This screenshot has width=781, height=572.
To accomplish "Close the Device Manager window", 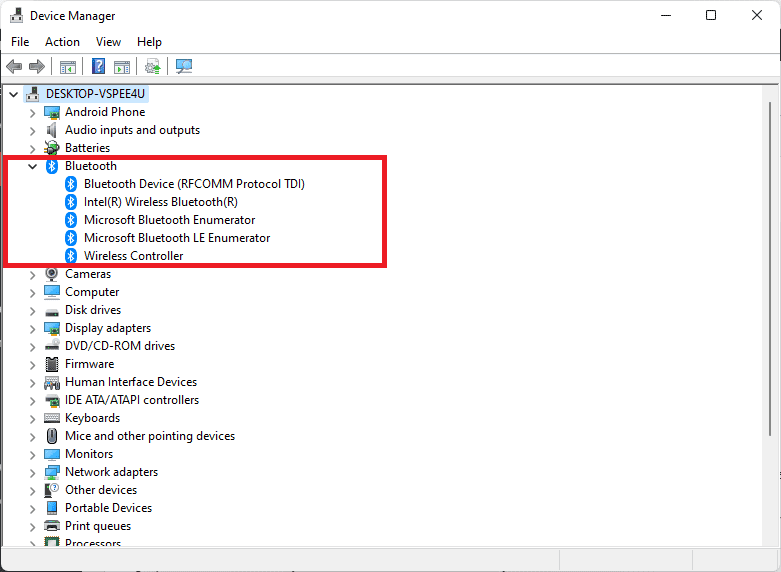I will tap(757, 15).
